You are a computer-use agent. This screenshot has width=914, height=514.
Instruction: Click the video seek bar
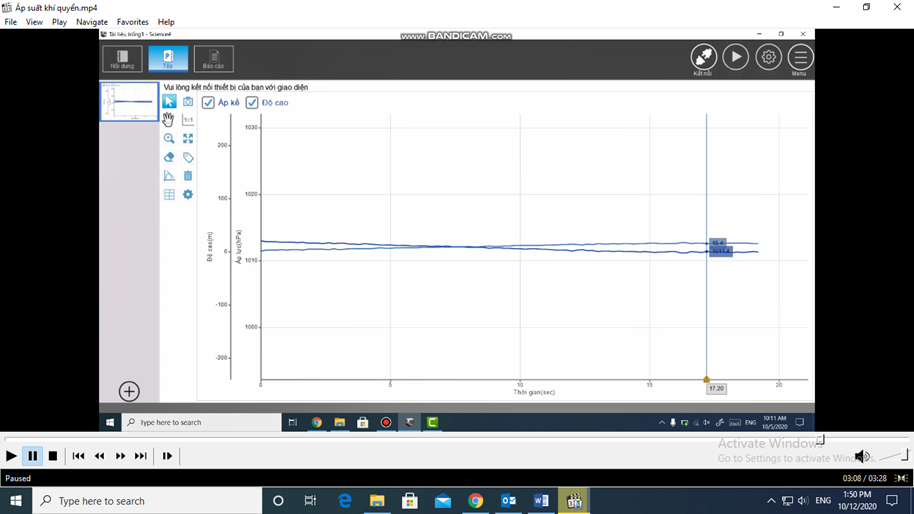pos(455,438)
